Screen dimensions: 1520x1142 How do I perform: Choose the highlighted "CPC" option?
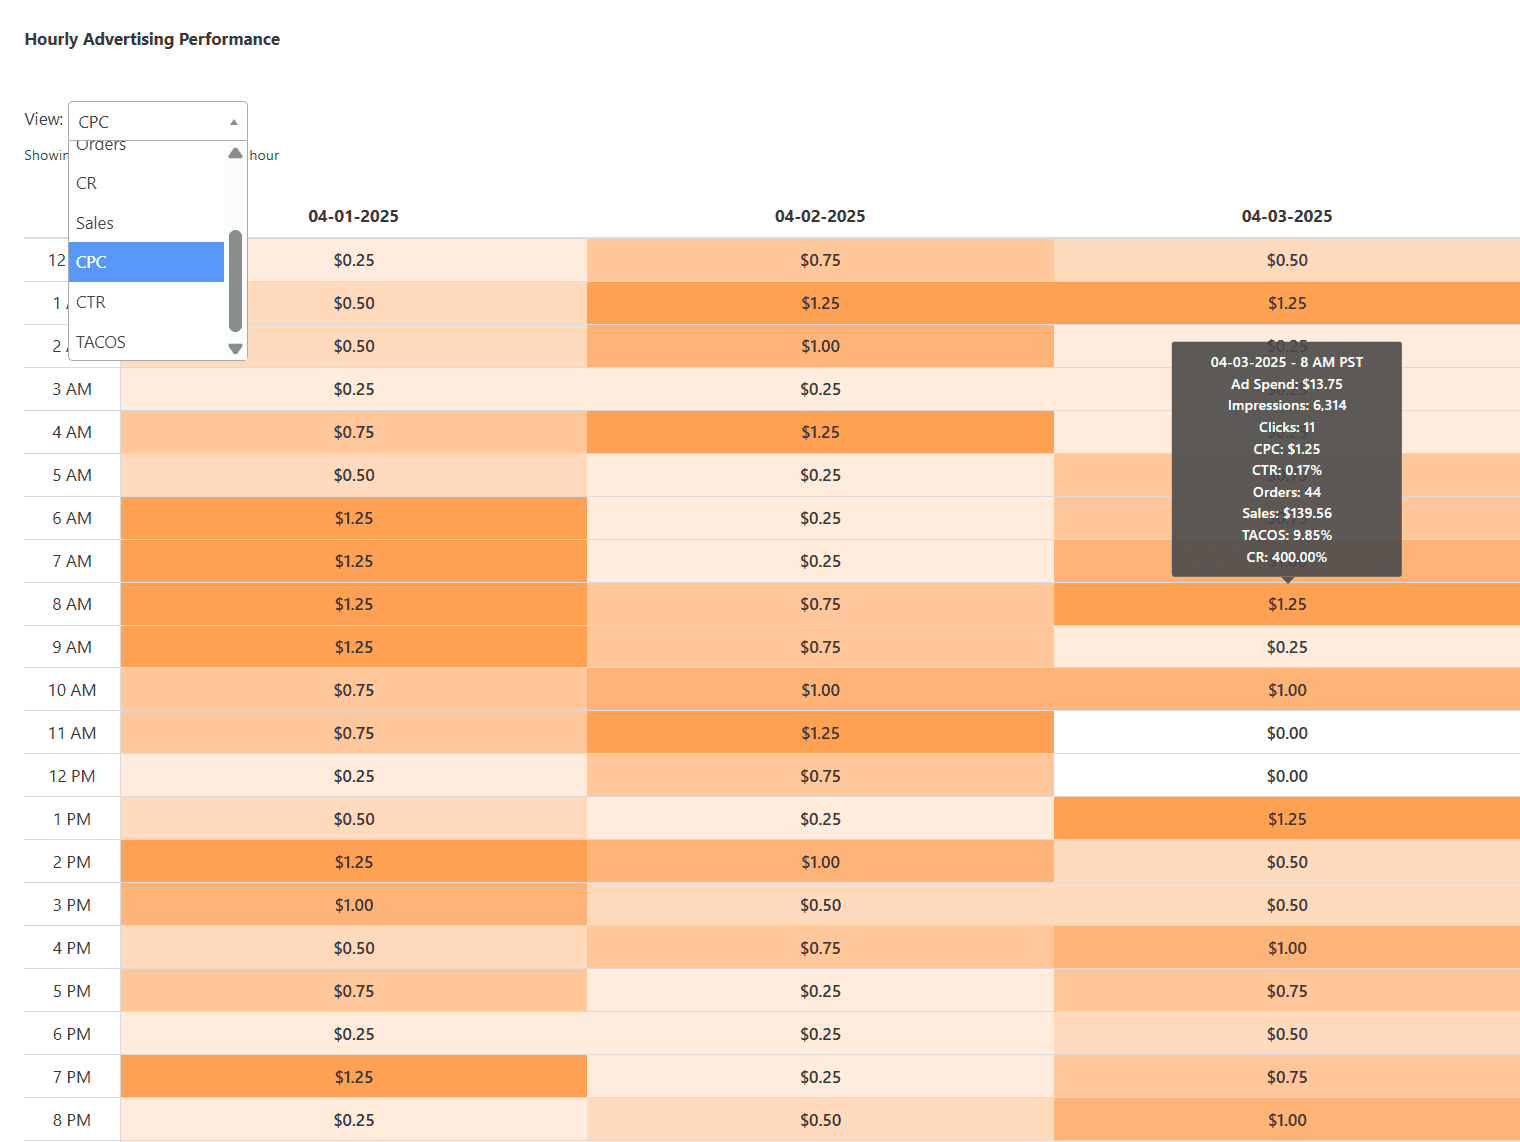(90, 261)
